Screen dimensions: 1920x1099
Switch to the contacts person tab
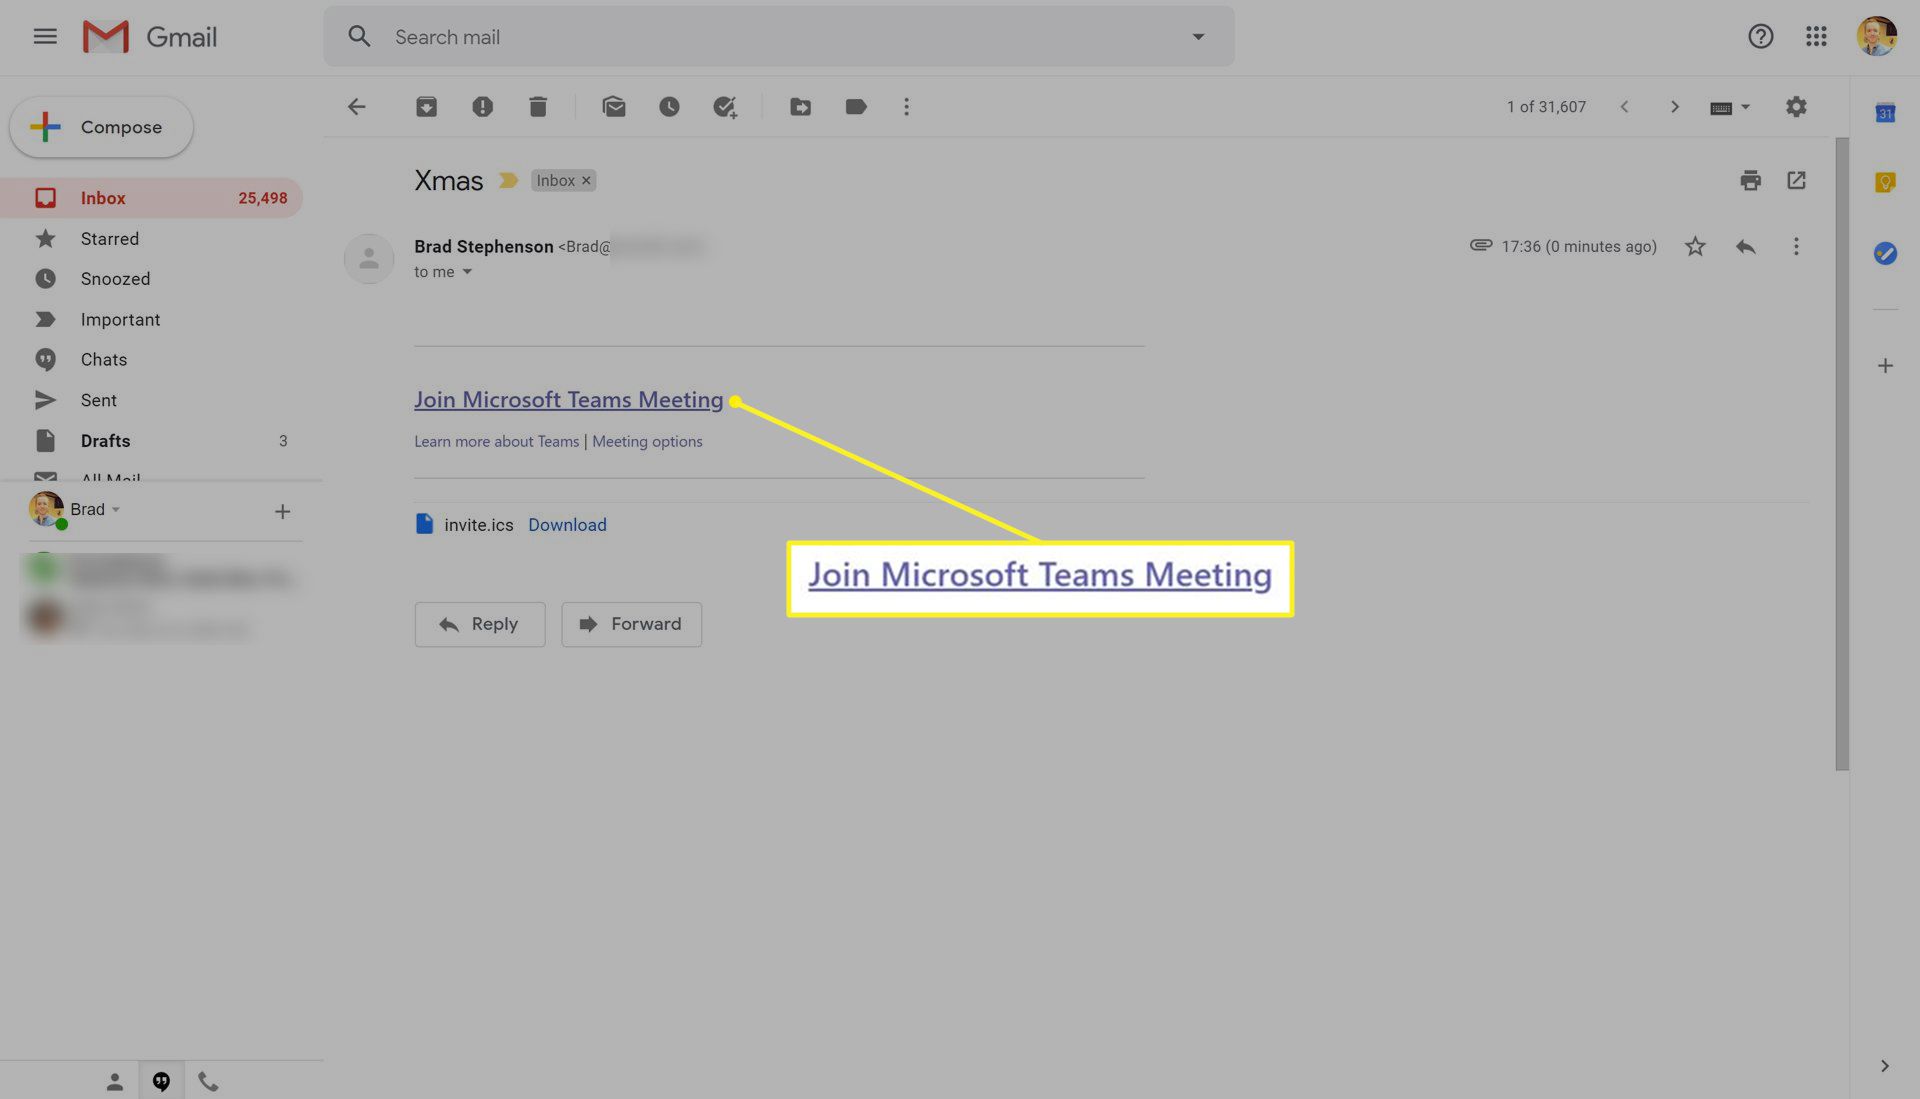(114, 1082)
